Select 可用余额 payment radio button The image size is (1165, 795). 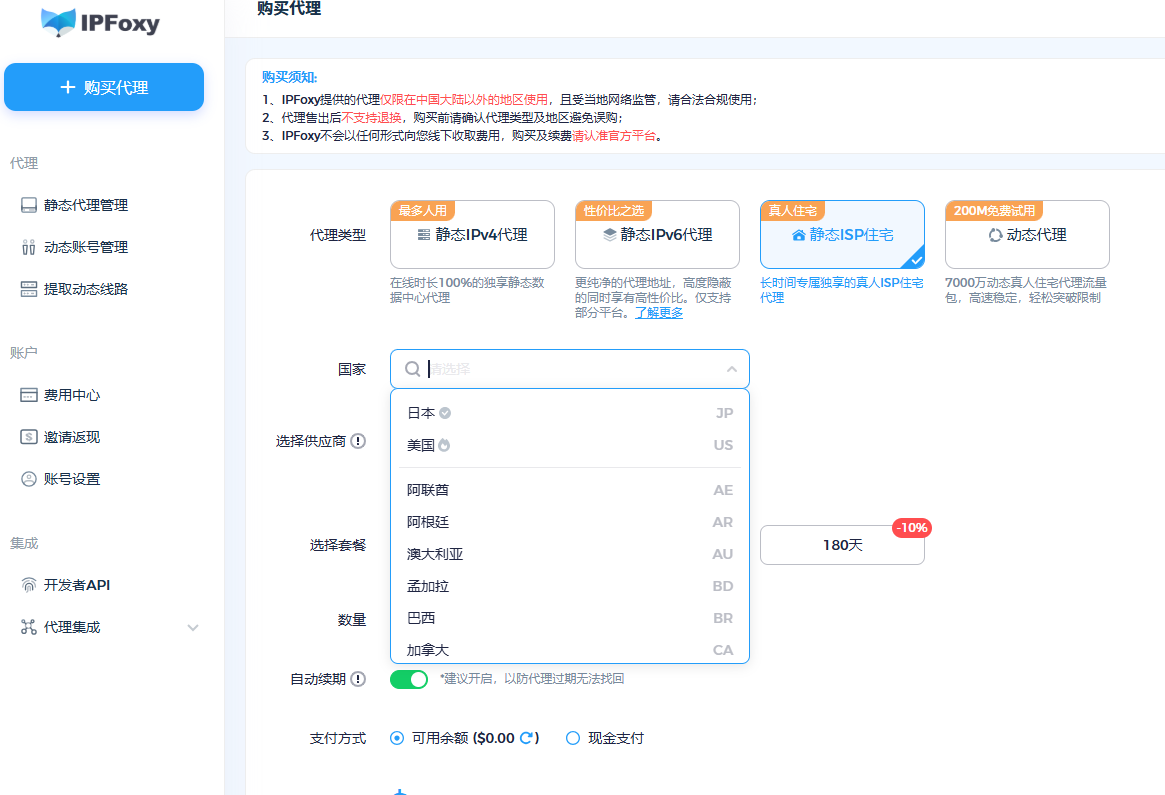397,738
